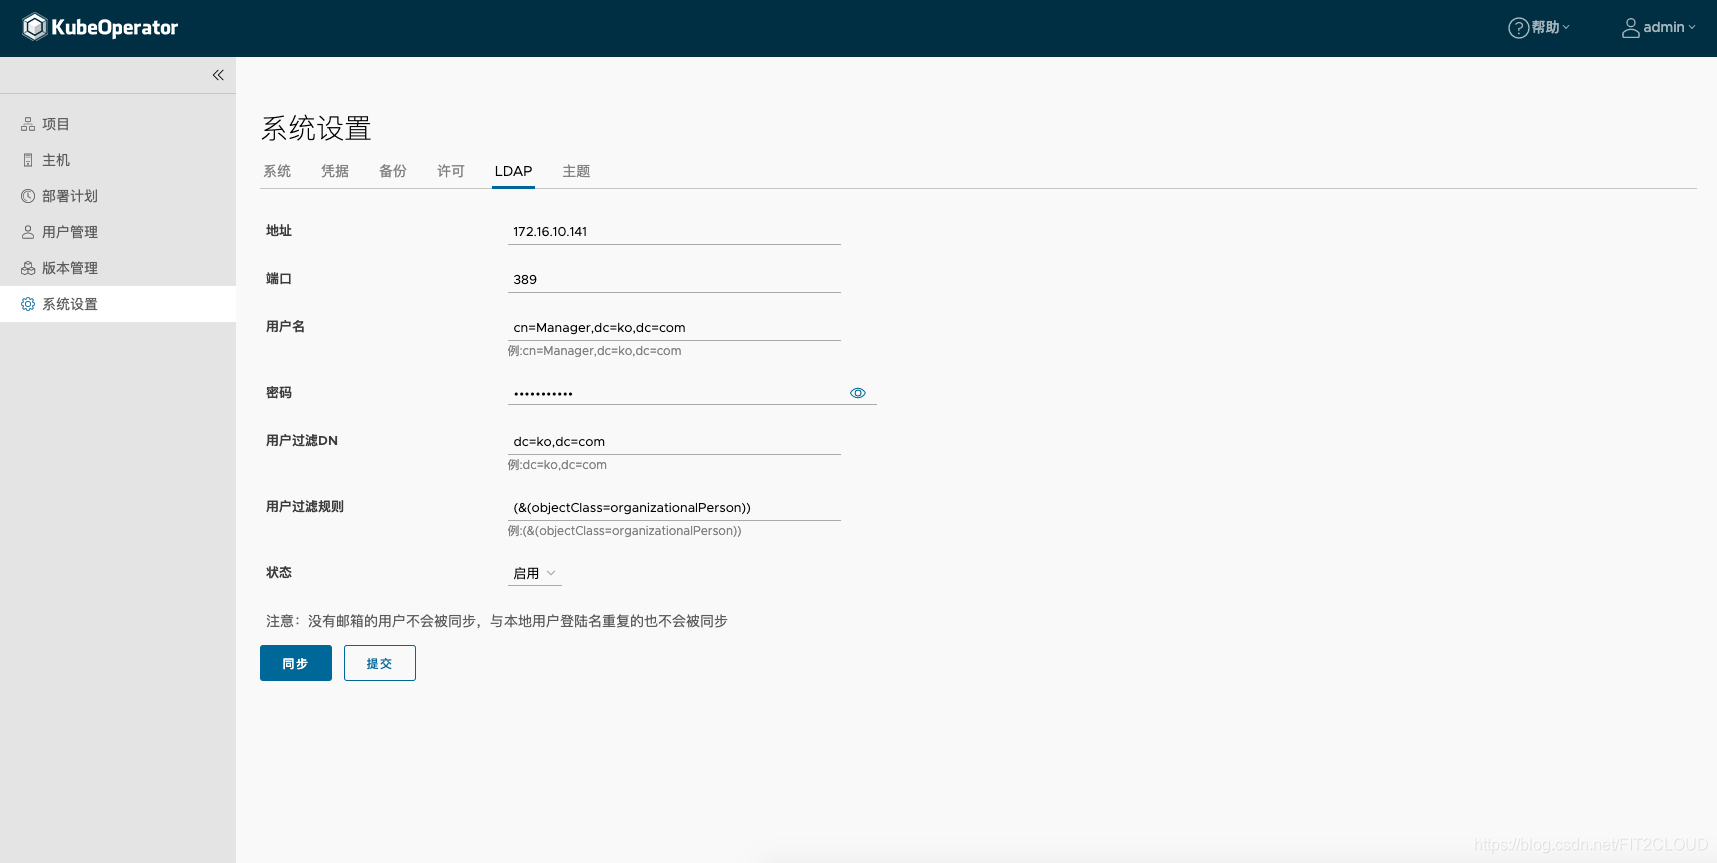Viewport: 1717px width, 863px height.
Task: Click the KubeOperator logo icon
Action: 35,27
